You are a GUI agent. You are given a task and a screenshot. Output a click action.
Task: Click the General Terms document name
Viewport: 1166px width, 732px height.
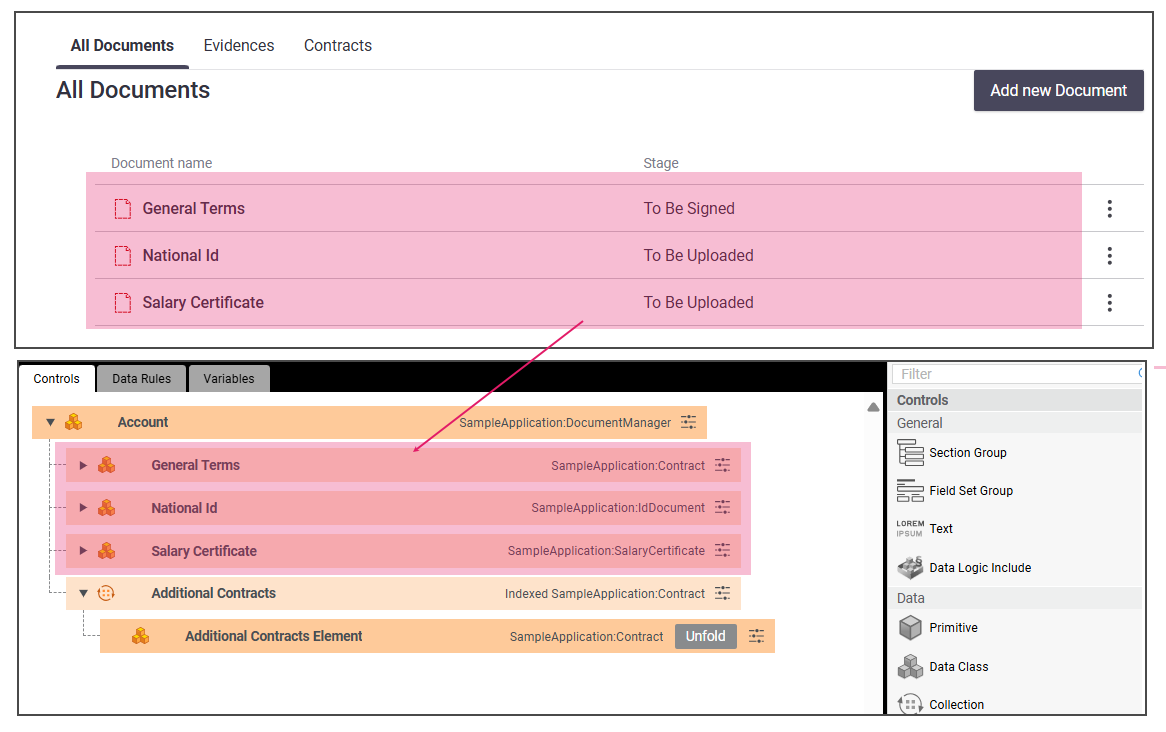pyautogui.click(x=193, y=209)
